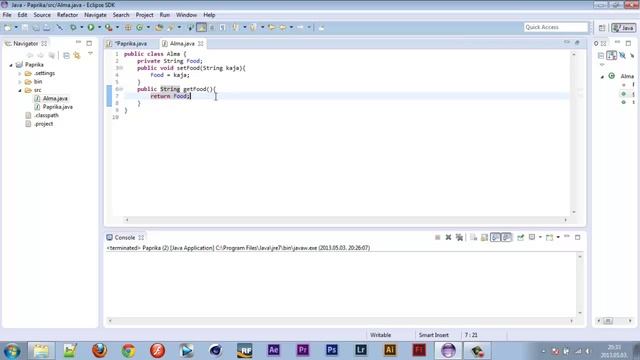The width and height of the screenshot is (640, 360).
Task: Open the Debug button dropdown arrow
Action: point(81,27)
